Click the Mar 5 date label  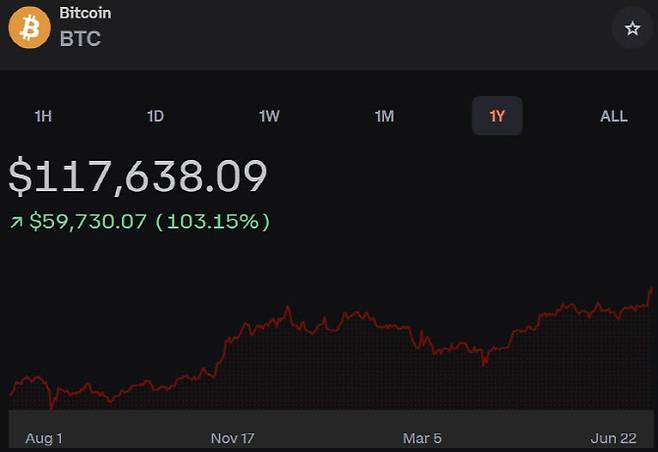click(x=422, y=438)
